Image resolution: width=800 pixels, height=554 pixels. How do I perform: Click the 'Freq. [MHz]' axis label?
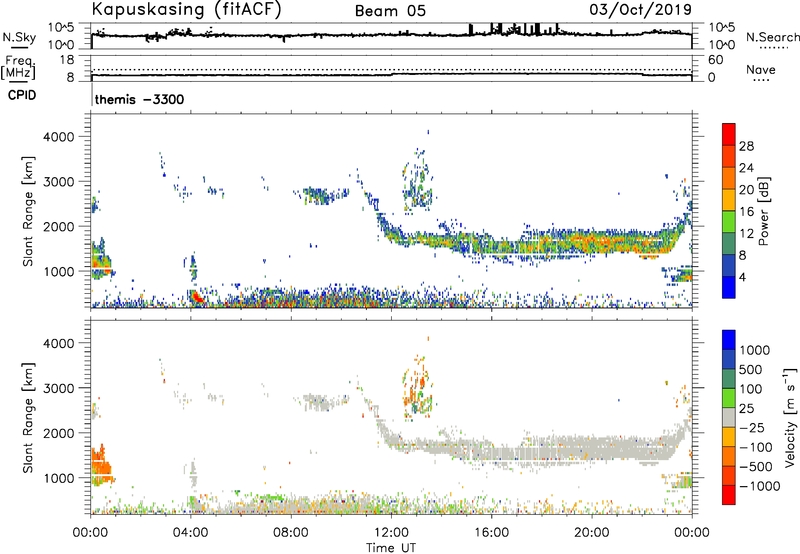tap(18, 67)
